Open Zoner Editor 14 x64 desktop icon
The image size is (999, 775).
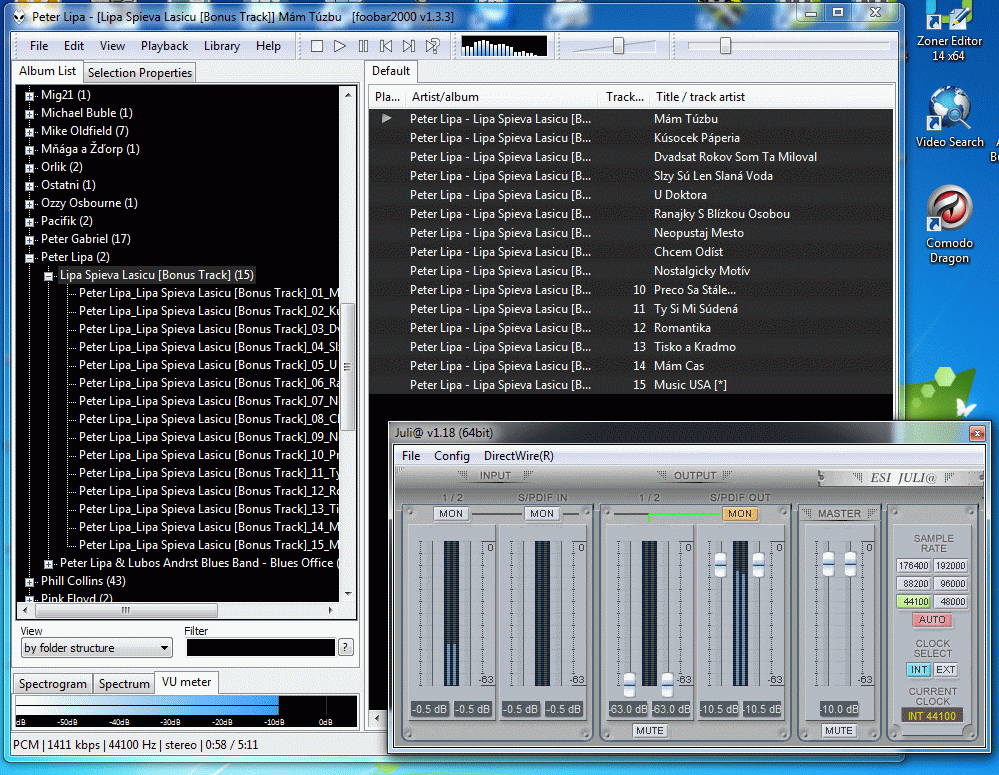(x=949, y=32)
